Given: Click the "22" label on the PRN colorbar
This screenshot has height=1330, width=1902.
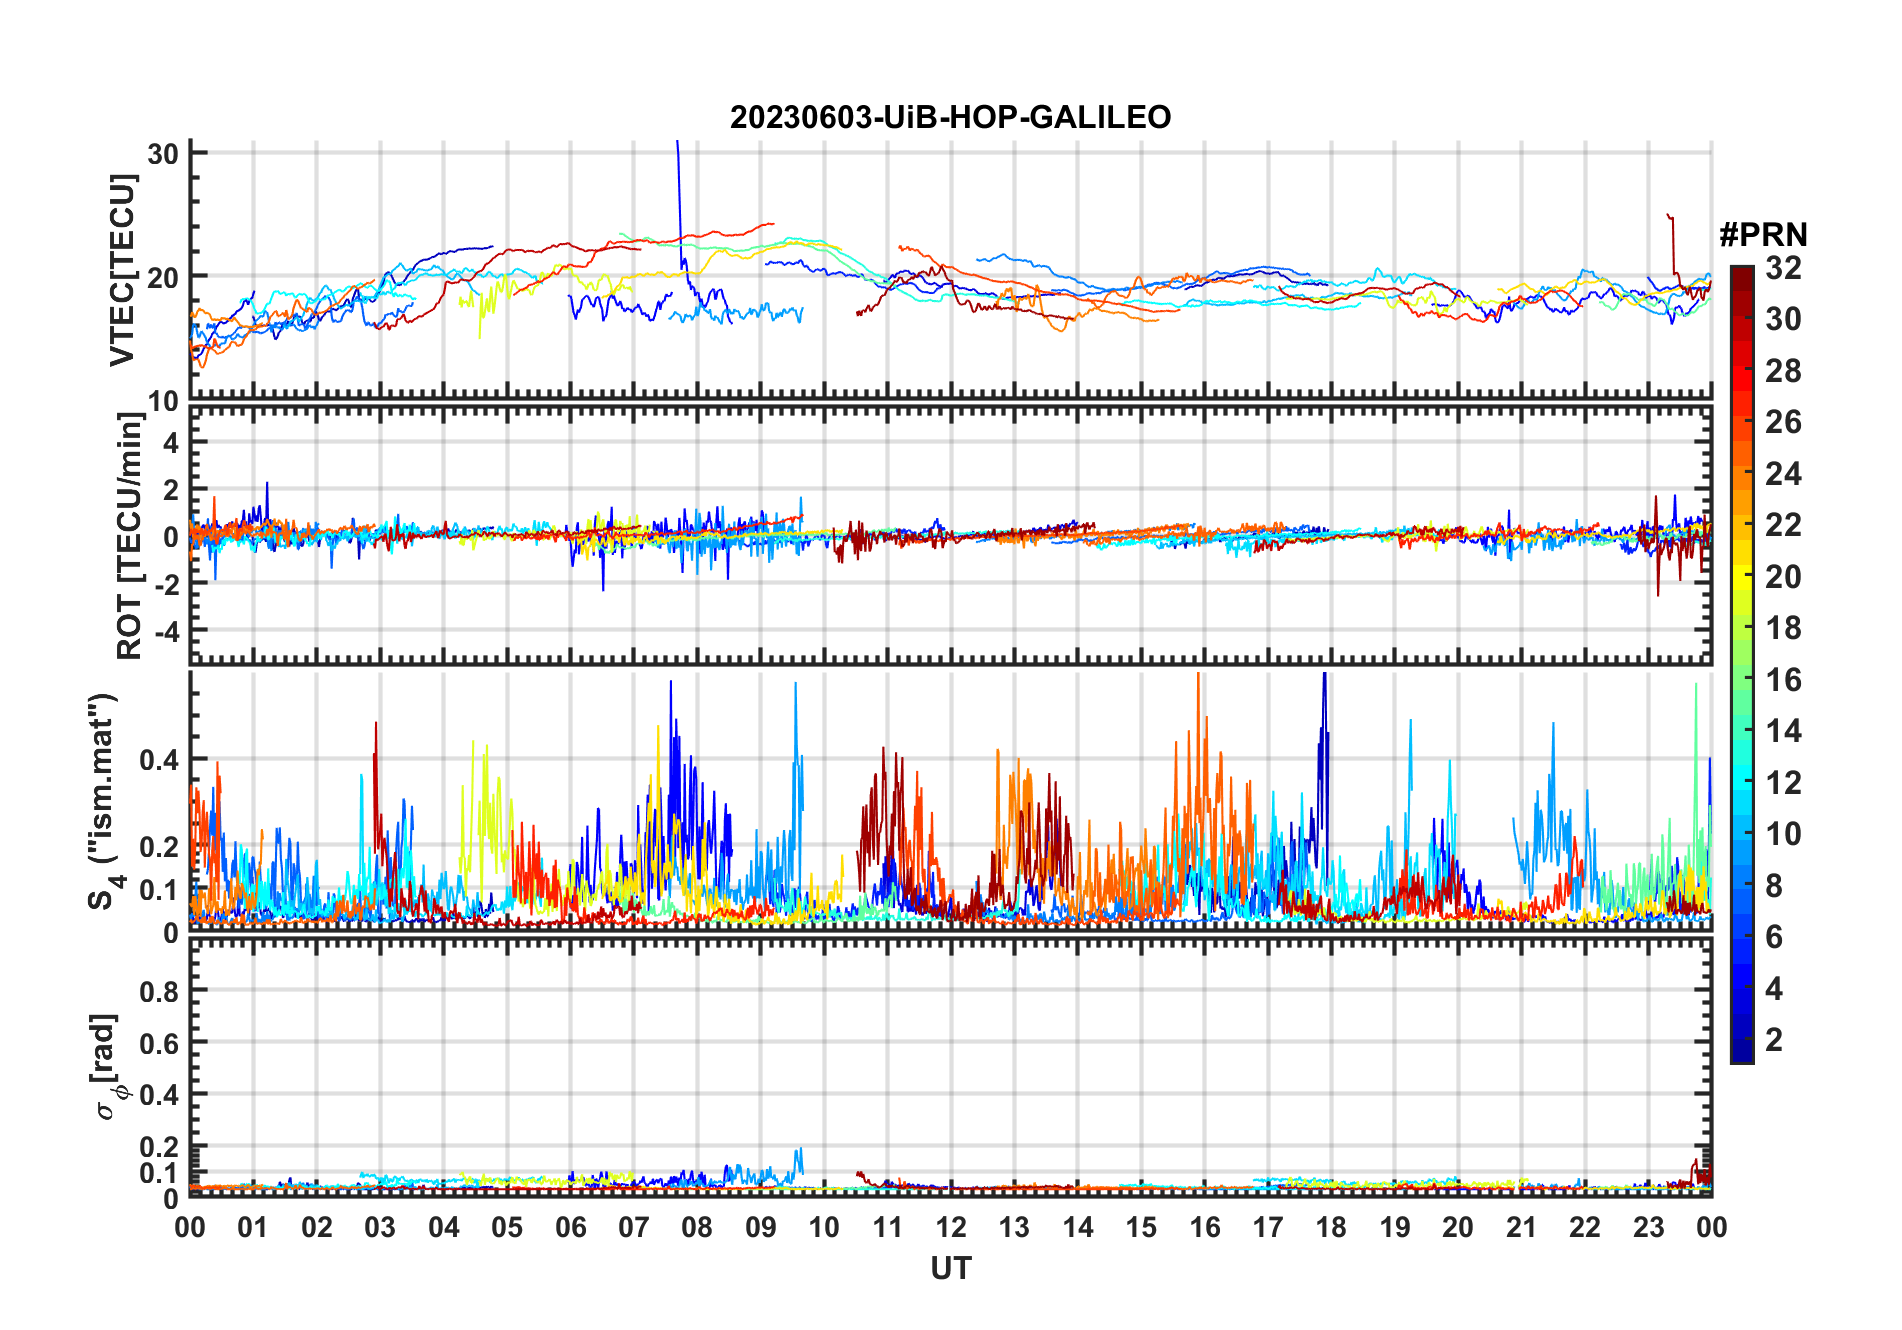Looking at the screenshot, I should 1783,525.
